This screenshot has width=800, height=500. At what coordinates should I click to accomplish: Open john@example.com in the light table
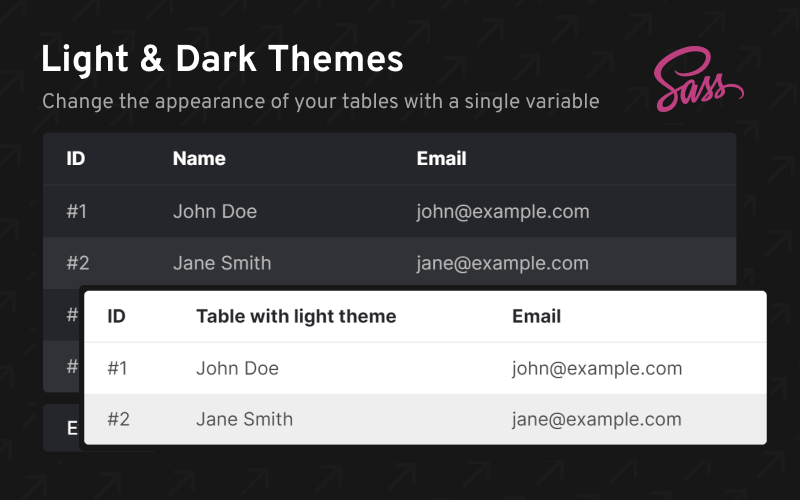(597, 368)
